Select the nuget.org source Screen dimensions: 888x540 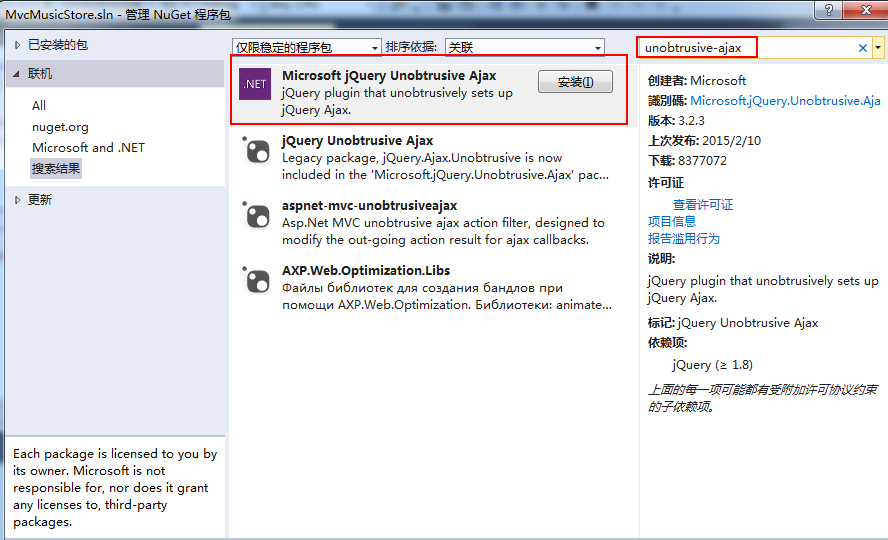[x=60, y=127]
